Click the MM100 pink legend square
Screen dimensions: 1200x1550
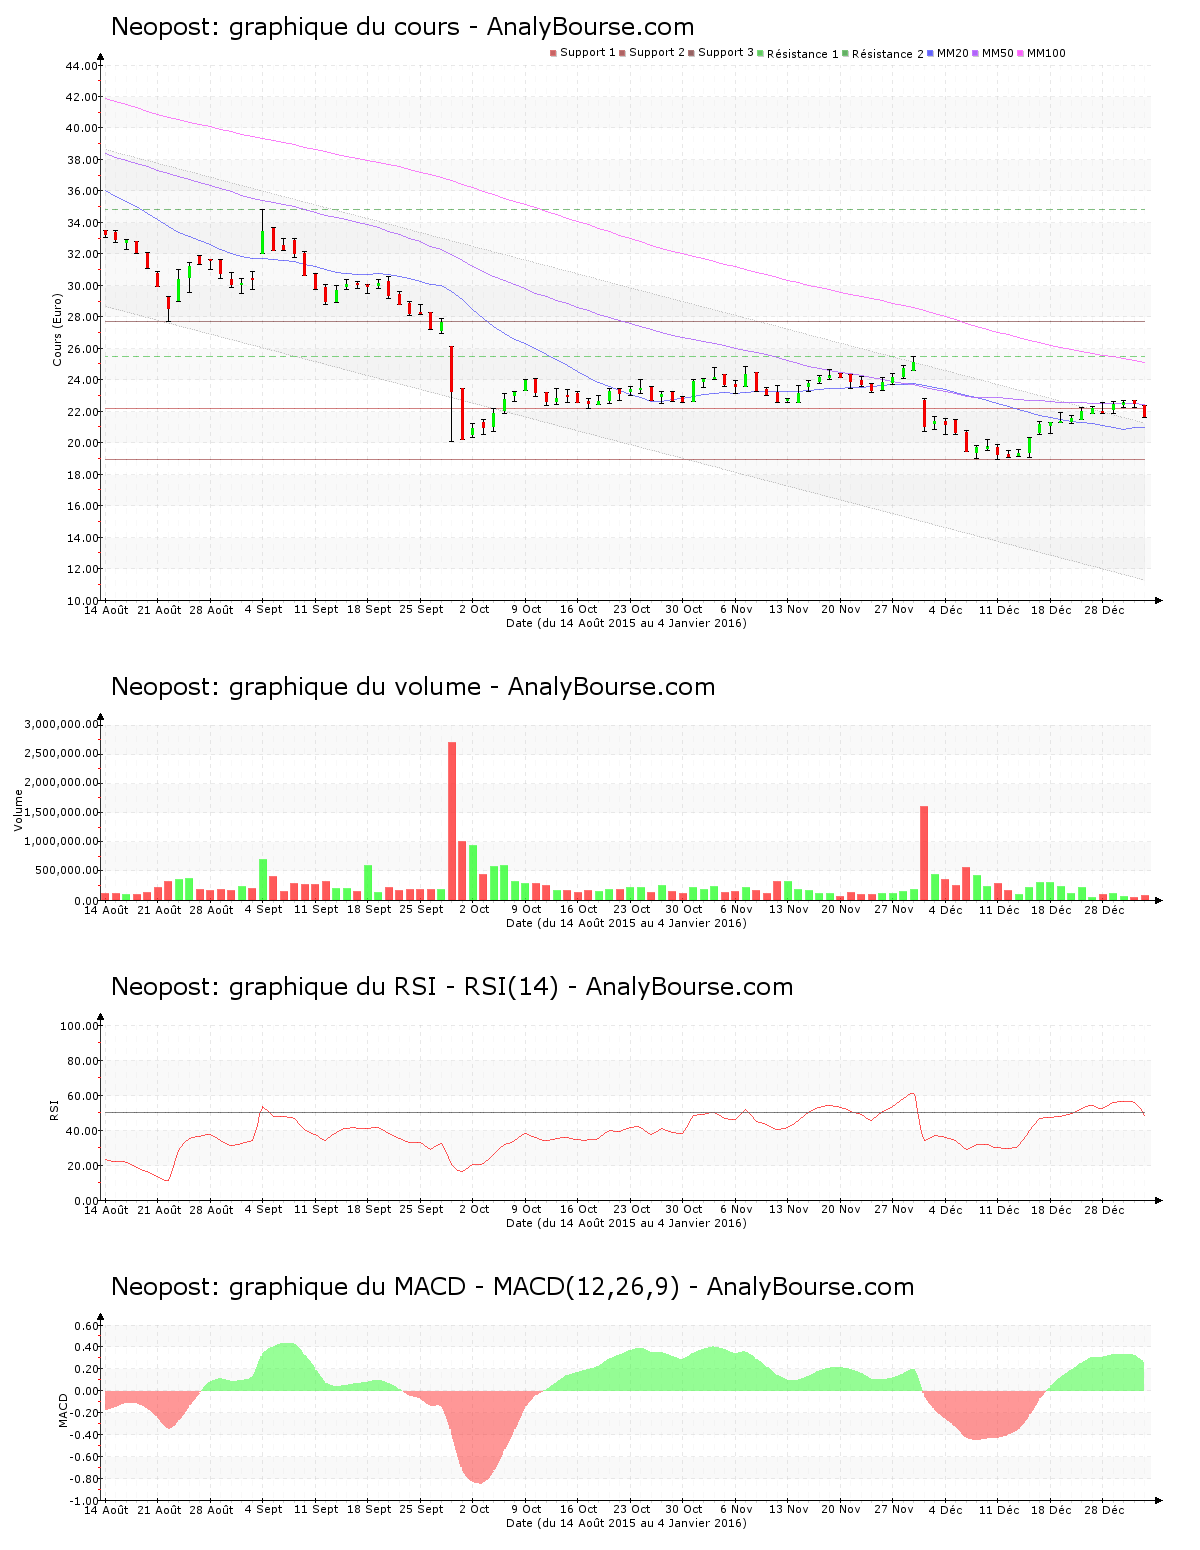tap(1021, 53)
